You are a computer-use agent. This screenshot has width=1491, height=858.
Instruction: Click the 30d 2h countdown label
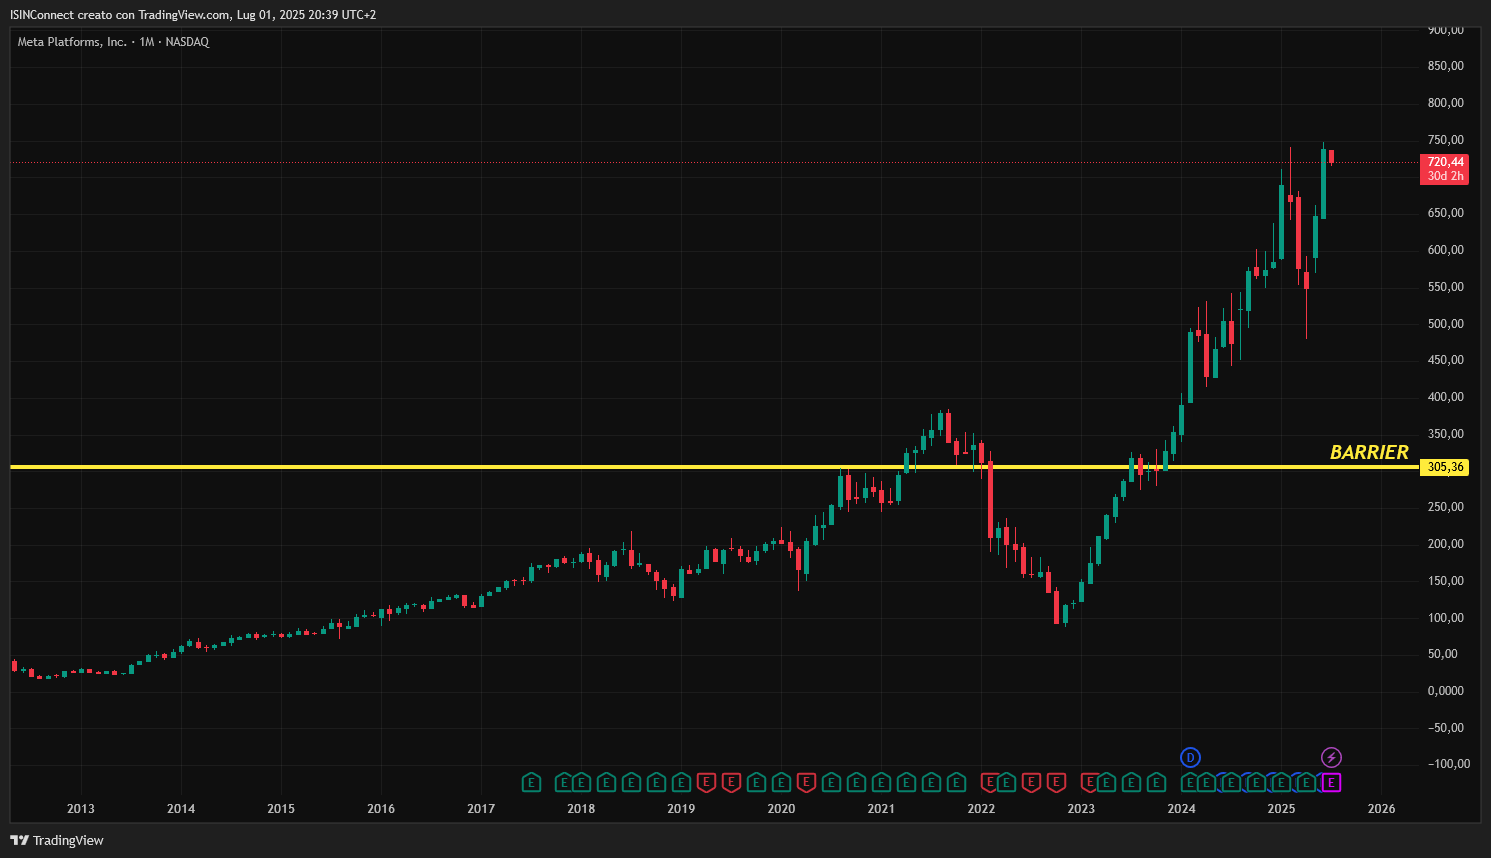tap(1445, 176)
